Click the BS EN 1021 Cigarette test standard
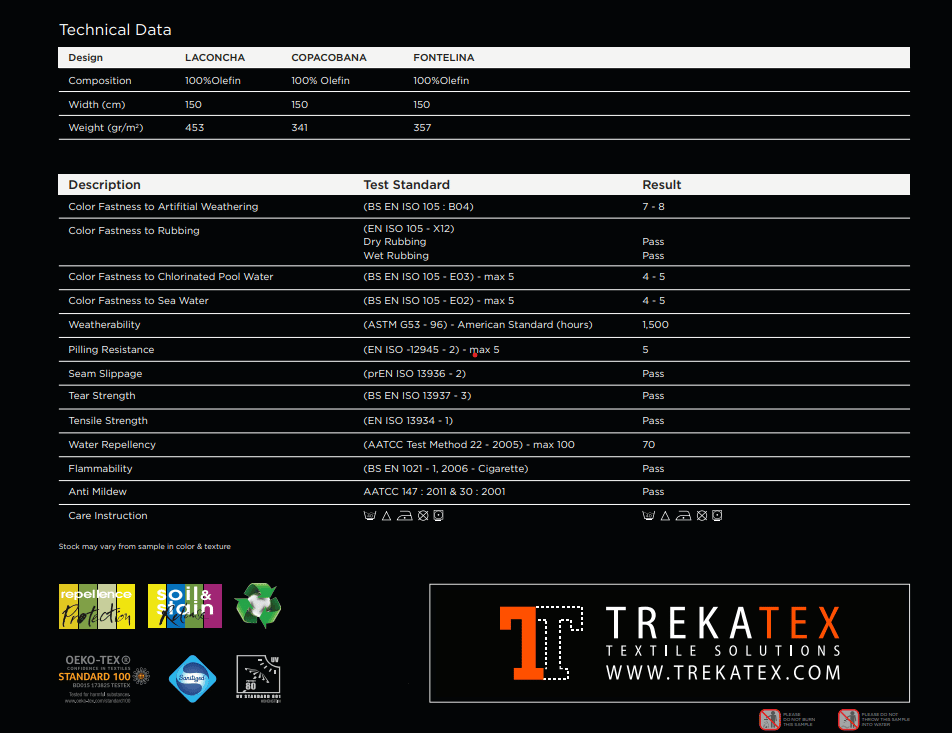The width and height of the screenshot is (952, 733). pos(446,469)
